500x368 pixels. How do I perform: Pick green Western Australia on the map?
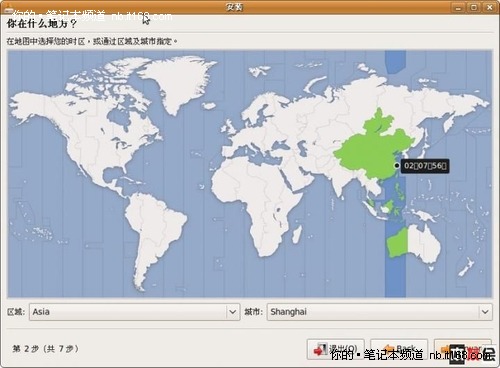click(x=397, y=243)
